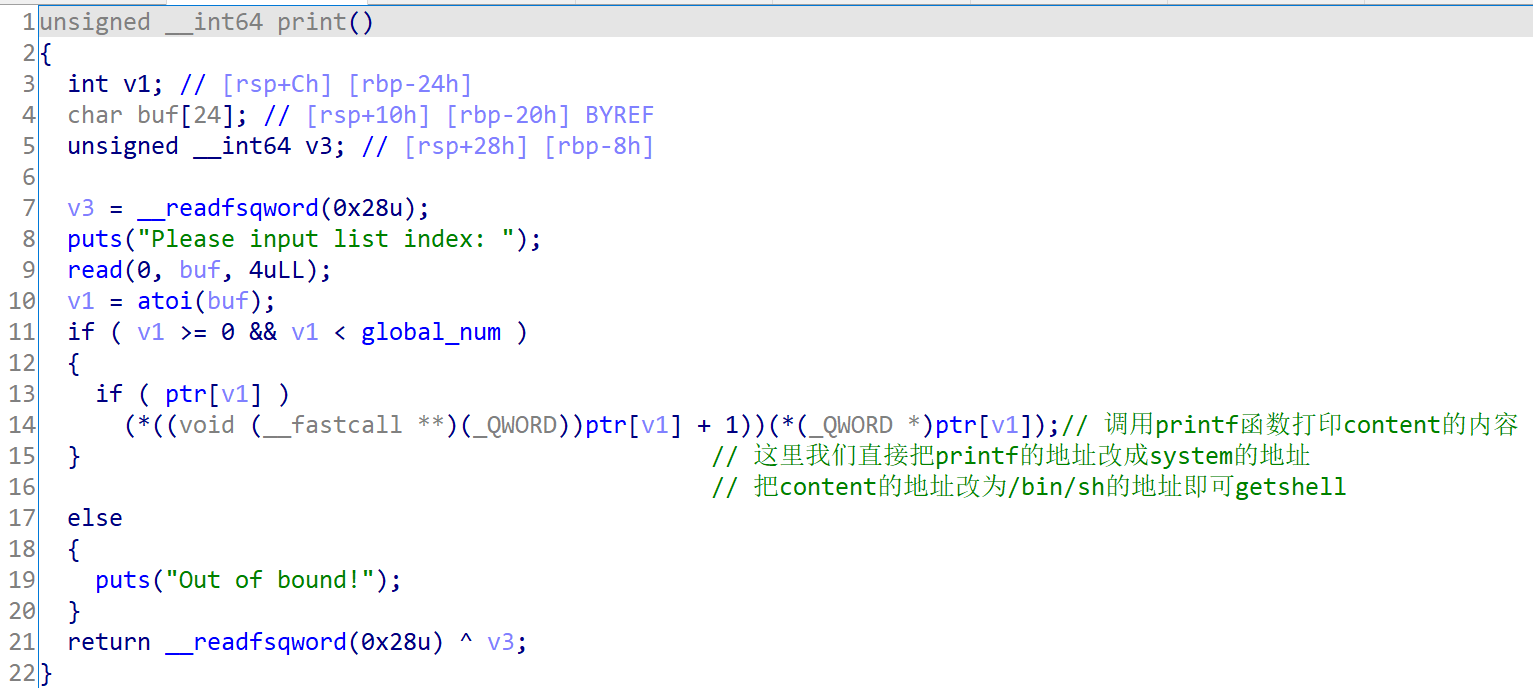The height and width of the screenshot is (688, 1533).
Task: Select the '4uLL' size argument
Action: click(x=277, y=270)
